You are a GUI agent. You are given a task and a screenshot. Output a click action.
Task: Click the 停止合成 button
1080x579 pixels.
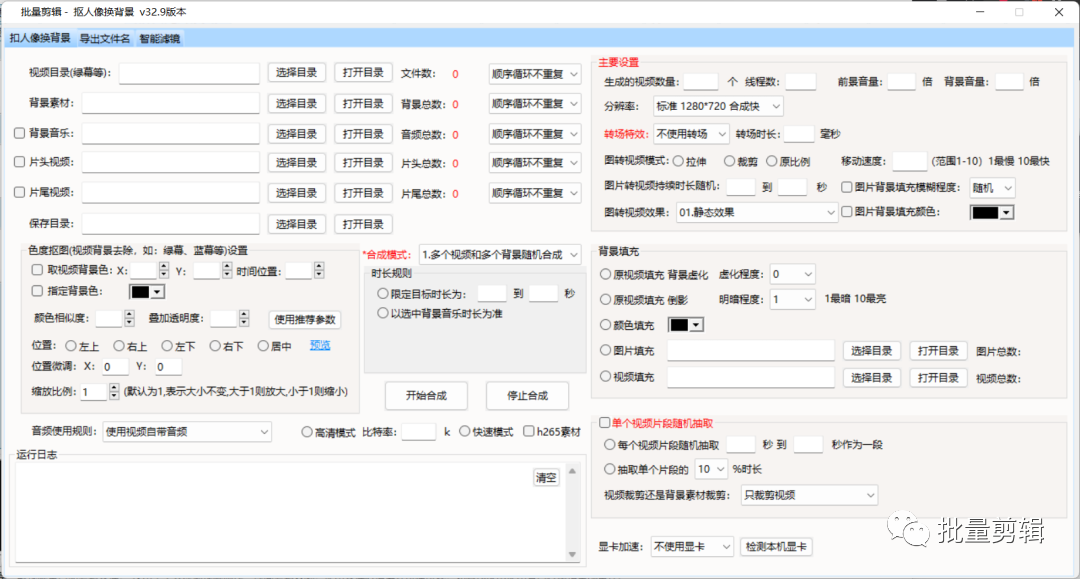click(x=528, y=396)
